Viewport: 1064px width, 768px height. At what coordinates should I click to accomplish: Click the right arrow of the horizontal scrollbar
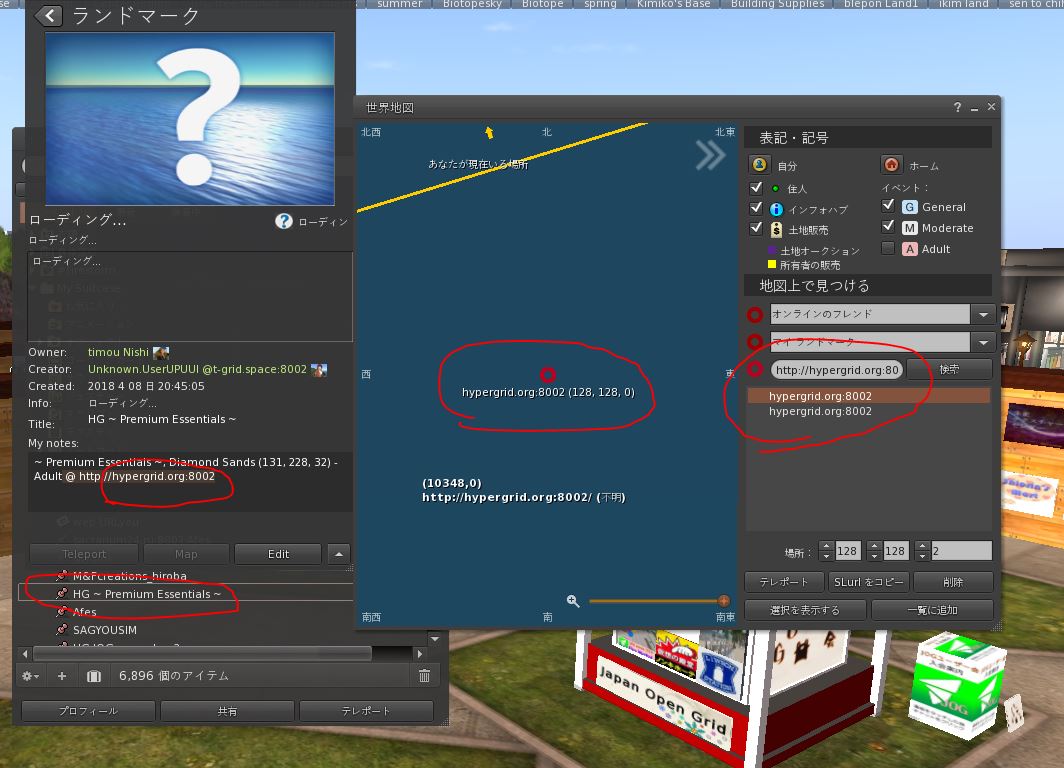click(x=419, y=654)
